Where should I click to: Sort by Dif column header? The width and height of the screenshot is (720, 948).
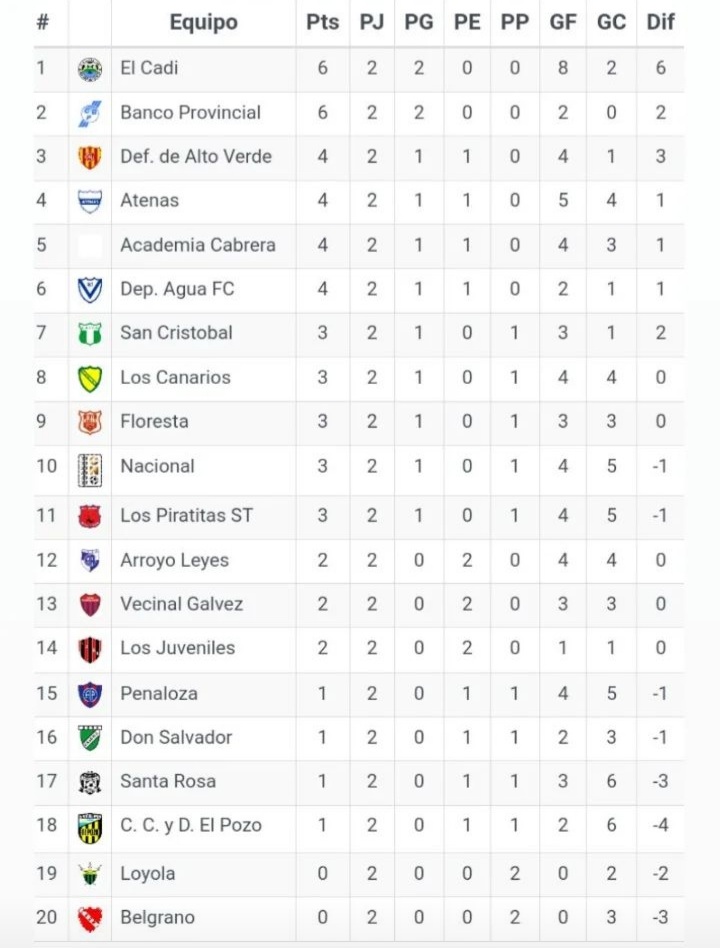pyautogui.click(x=660, y=22)
